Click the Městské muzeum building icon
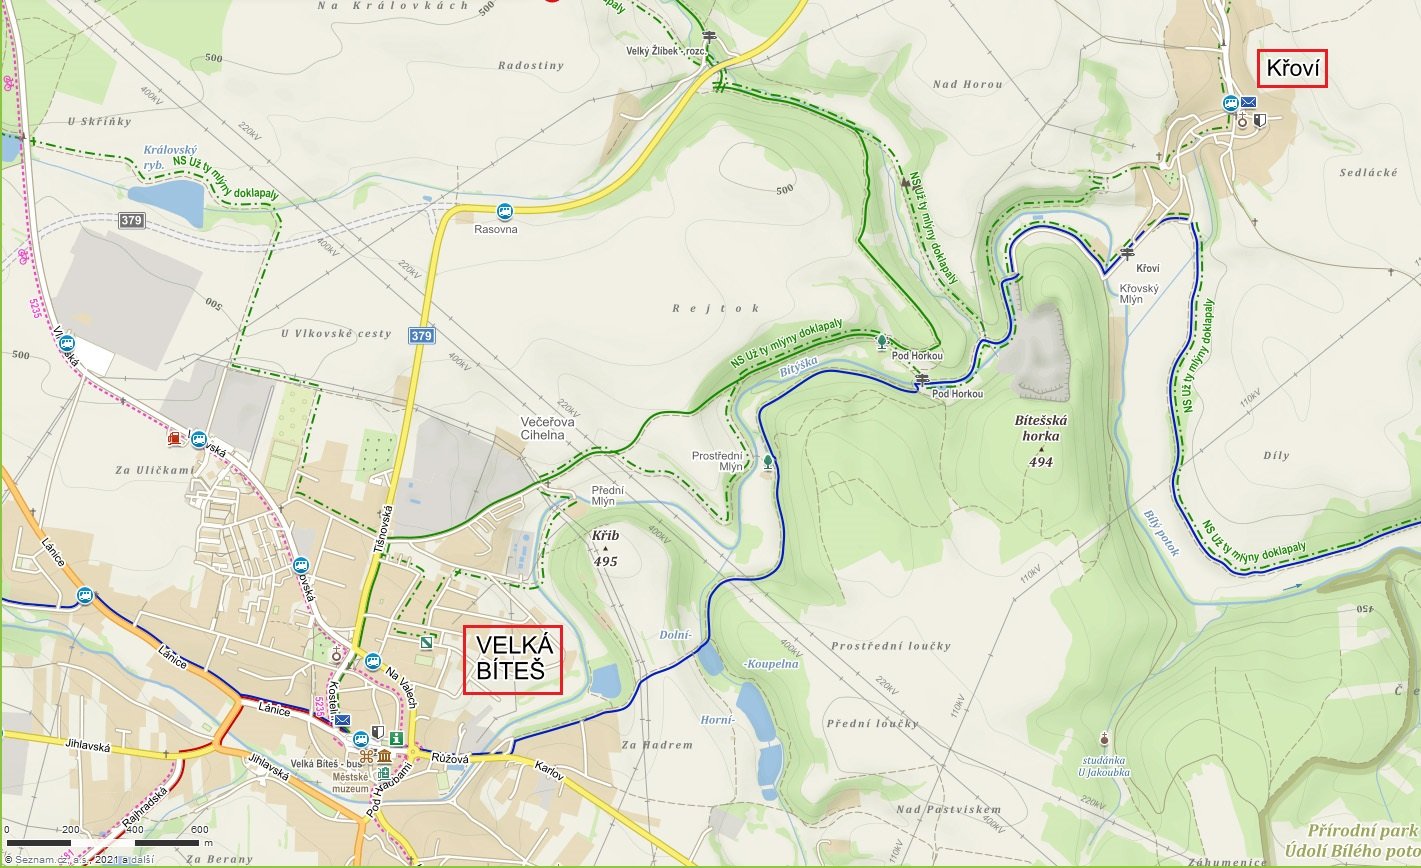Image resolution: width=1421 pixels, height=868 pixels. coord(384,753)
